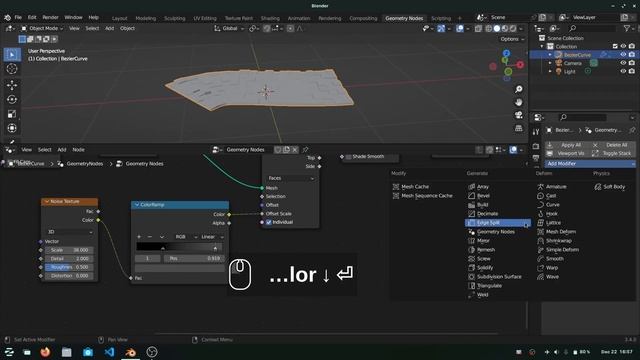
Task: Toggle solid viewport shading mode
Action: click(x=497, y=29)
